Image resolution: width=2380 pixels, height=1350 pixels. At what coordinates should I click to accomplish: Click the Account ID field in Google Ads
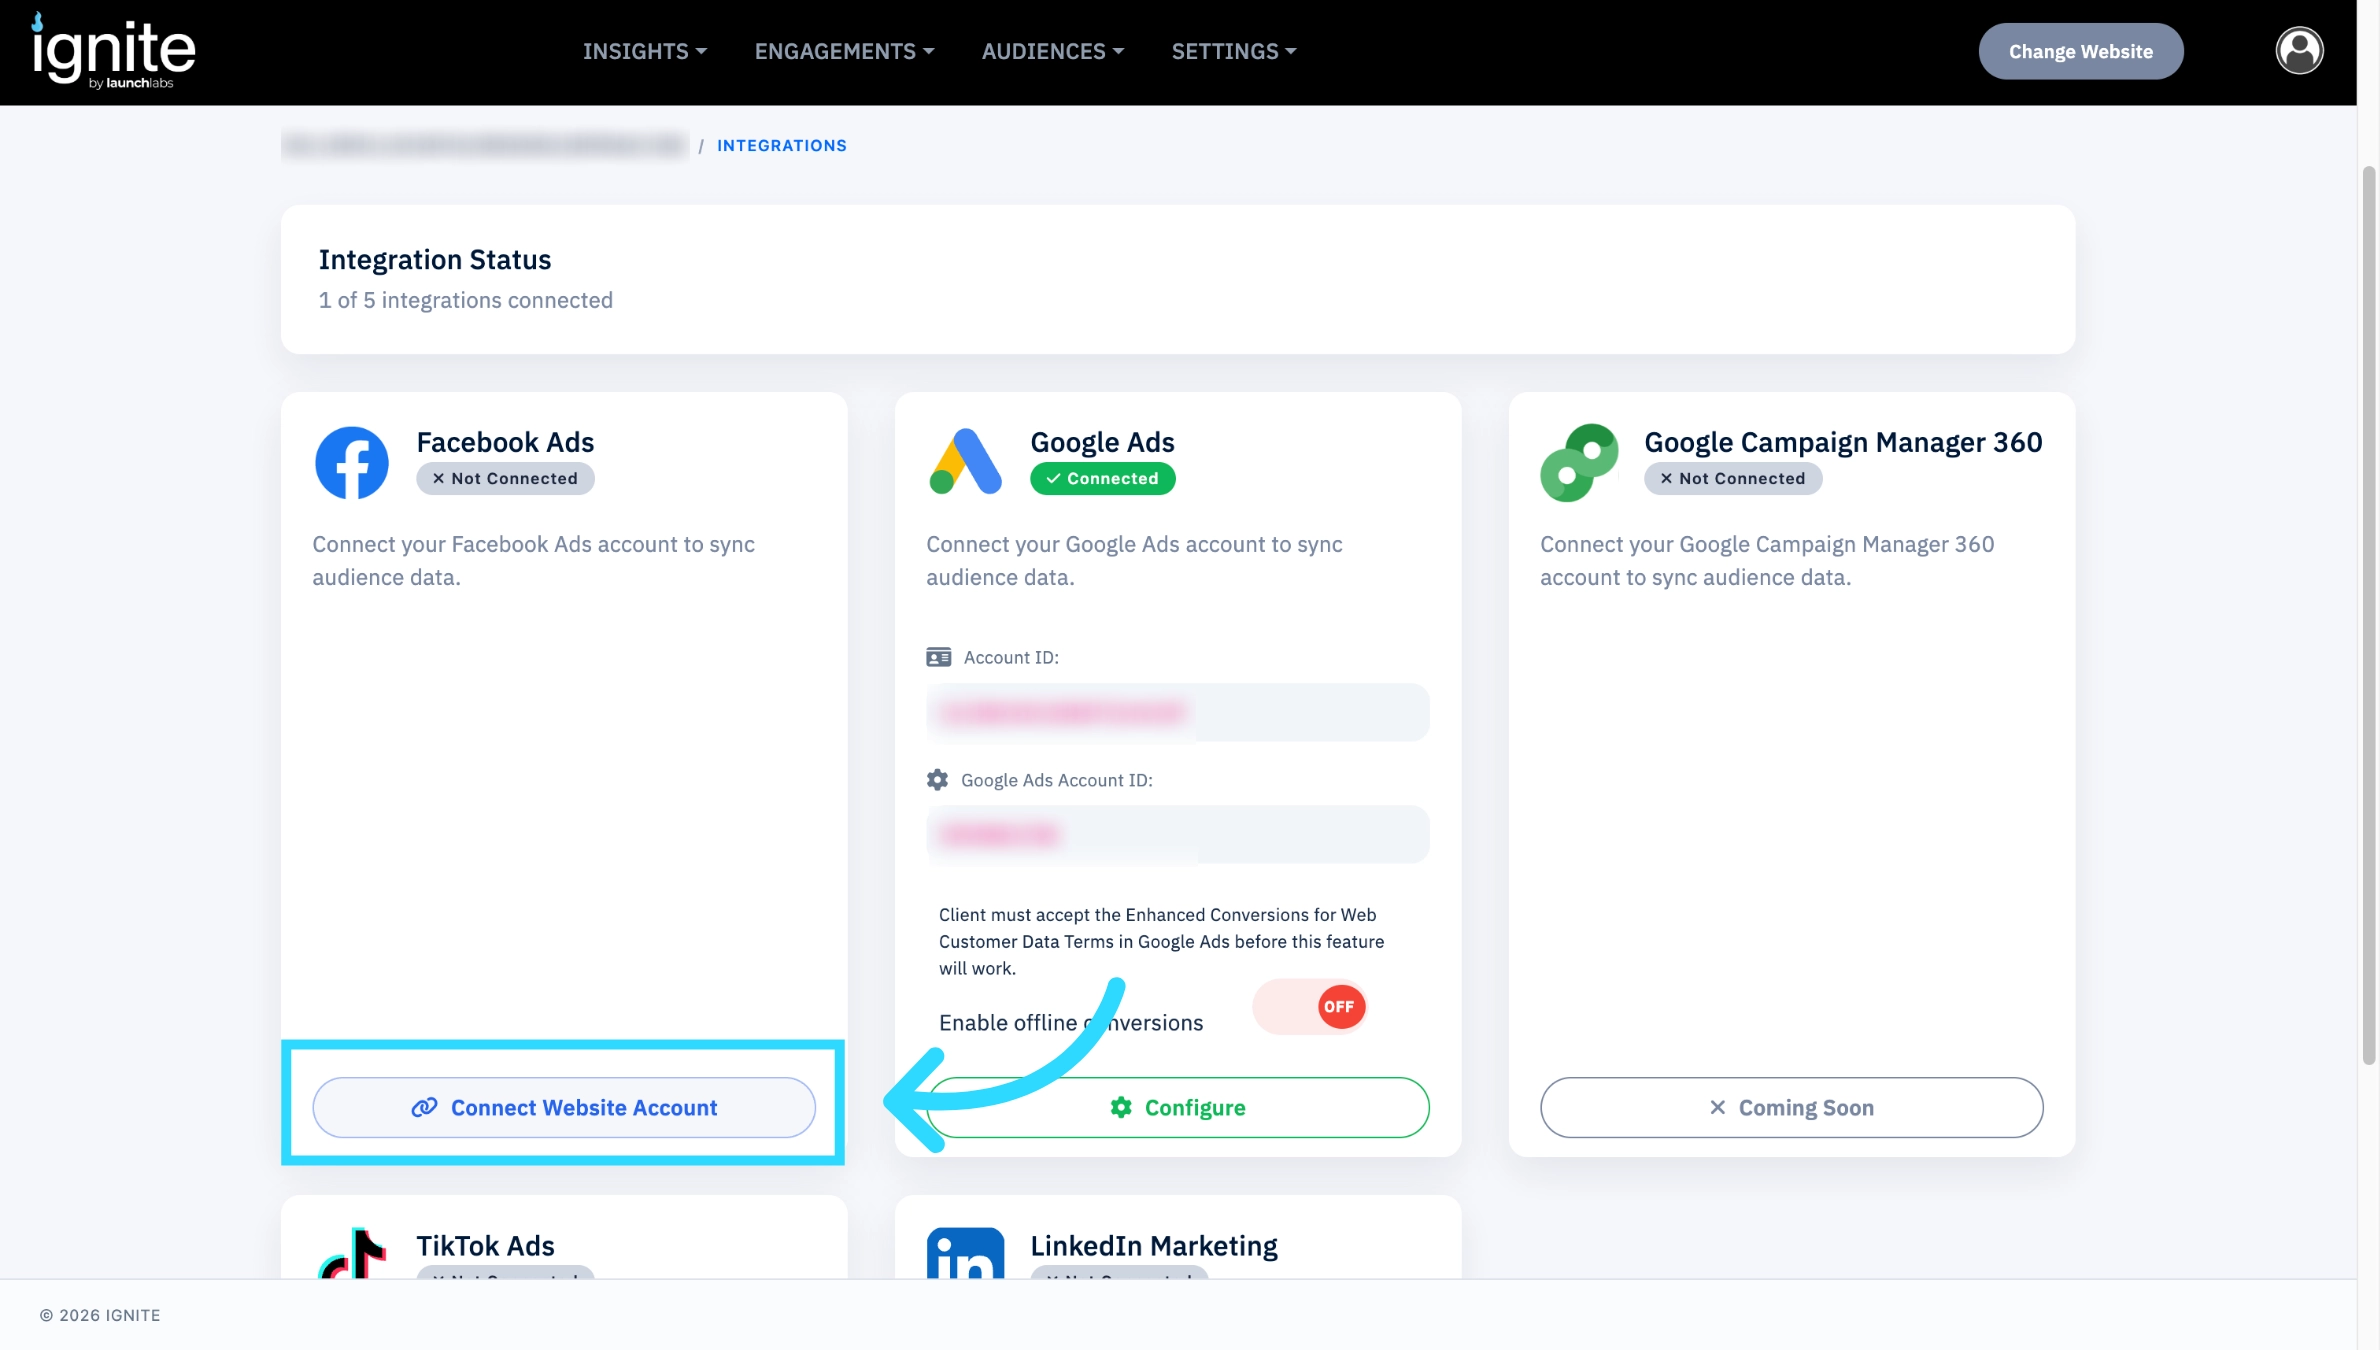tap(1178, 713)
